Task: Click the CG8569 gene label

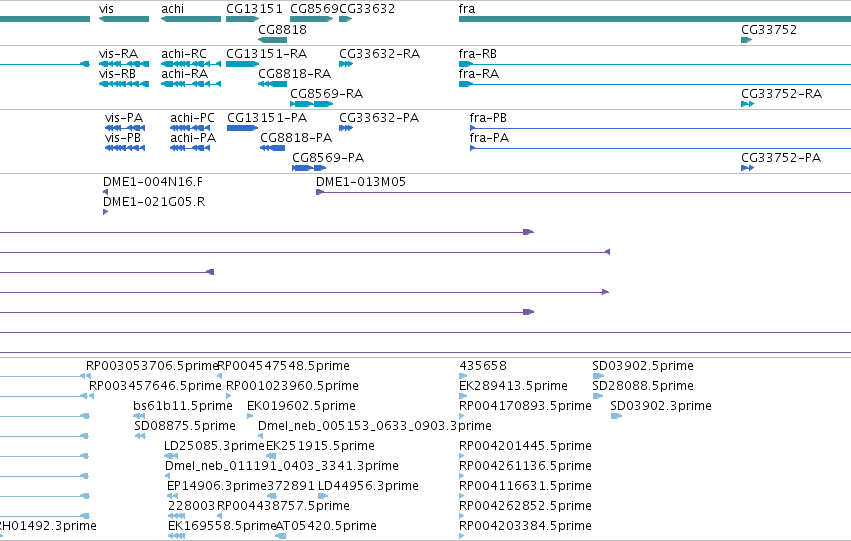Action: tap(314, 9)
